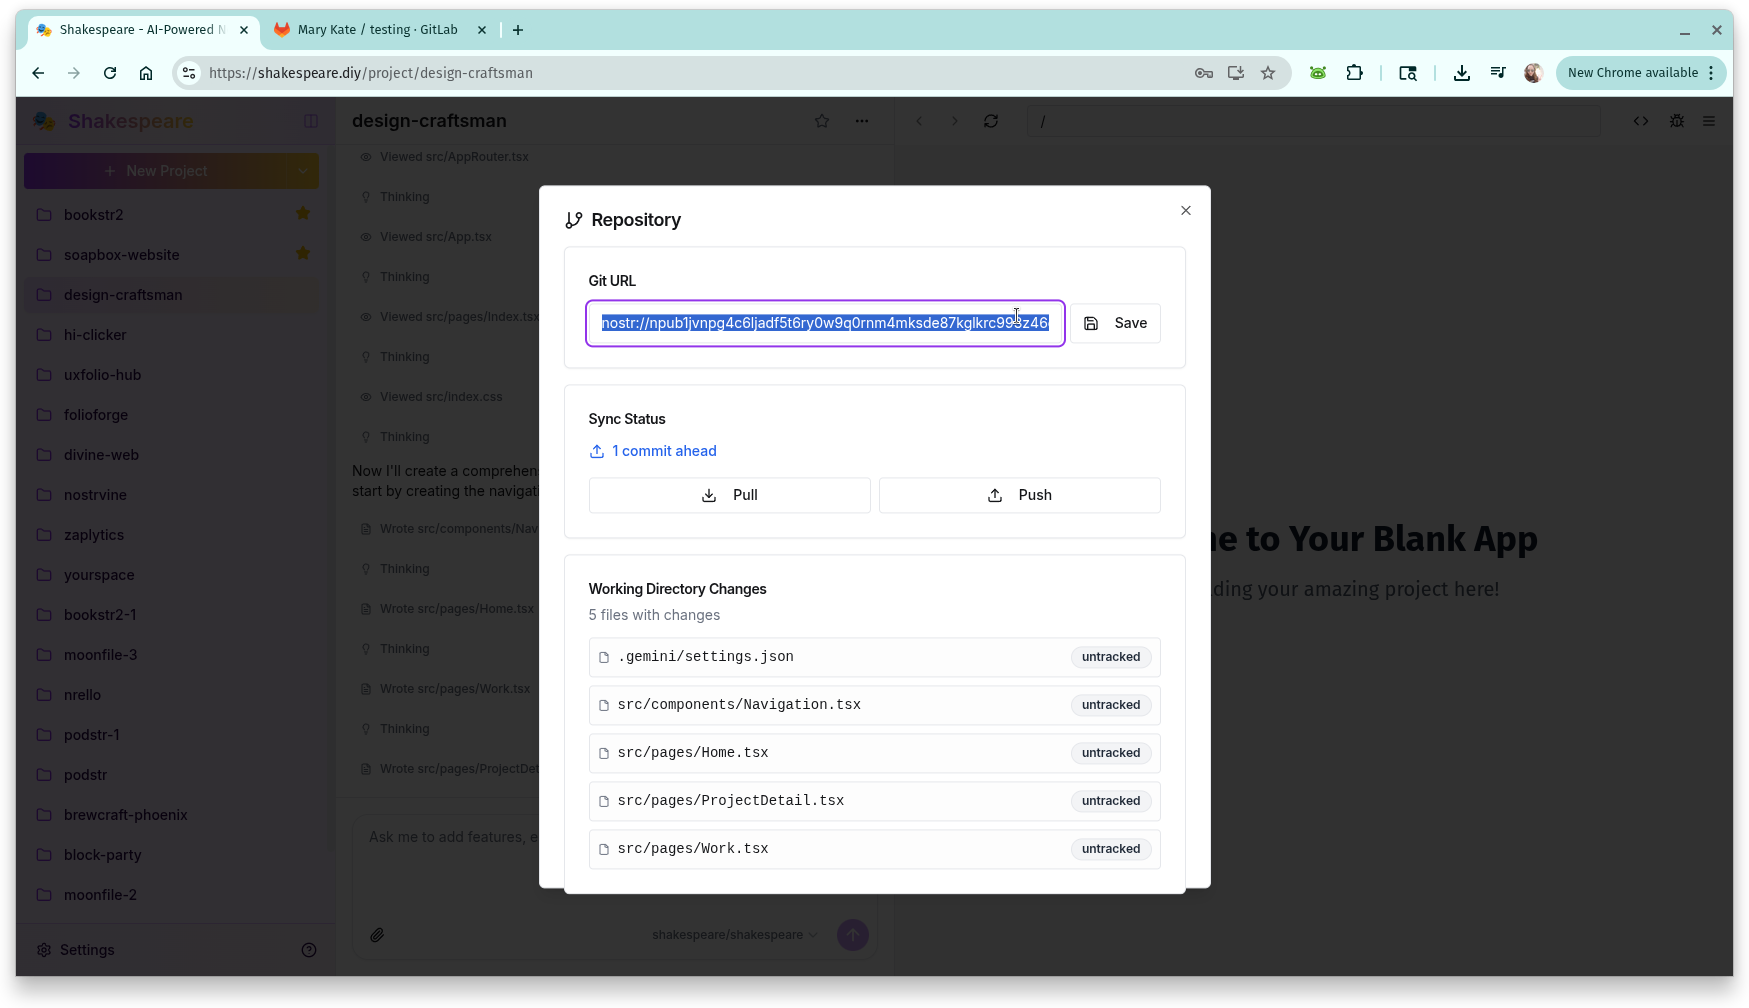Open the preview debug bug icon
The image size is (1749, 1008).
click(x=1677, y=121)
